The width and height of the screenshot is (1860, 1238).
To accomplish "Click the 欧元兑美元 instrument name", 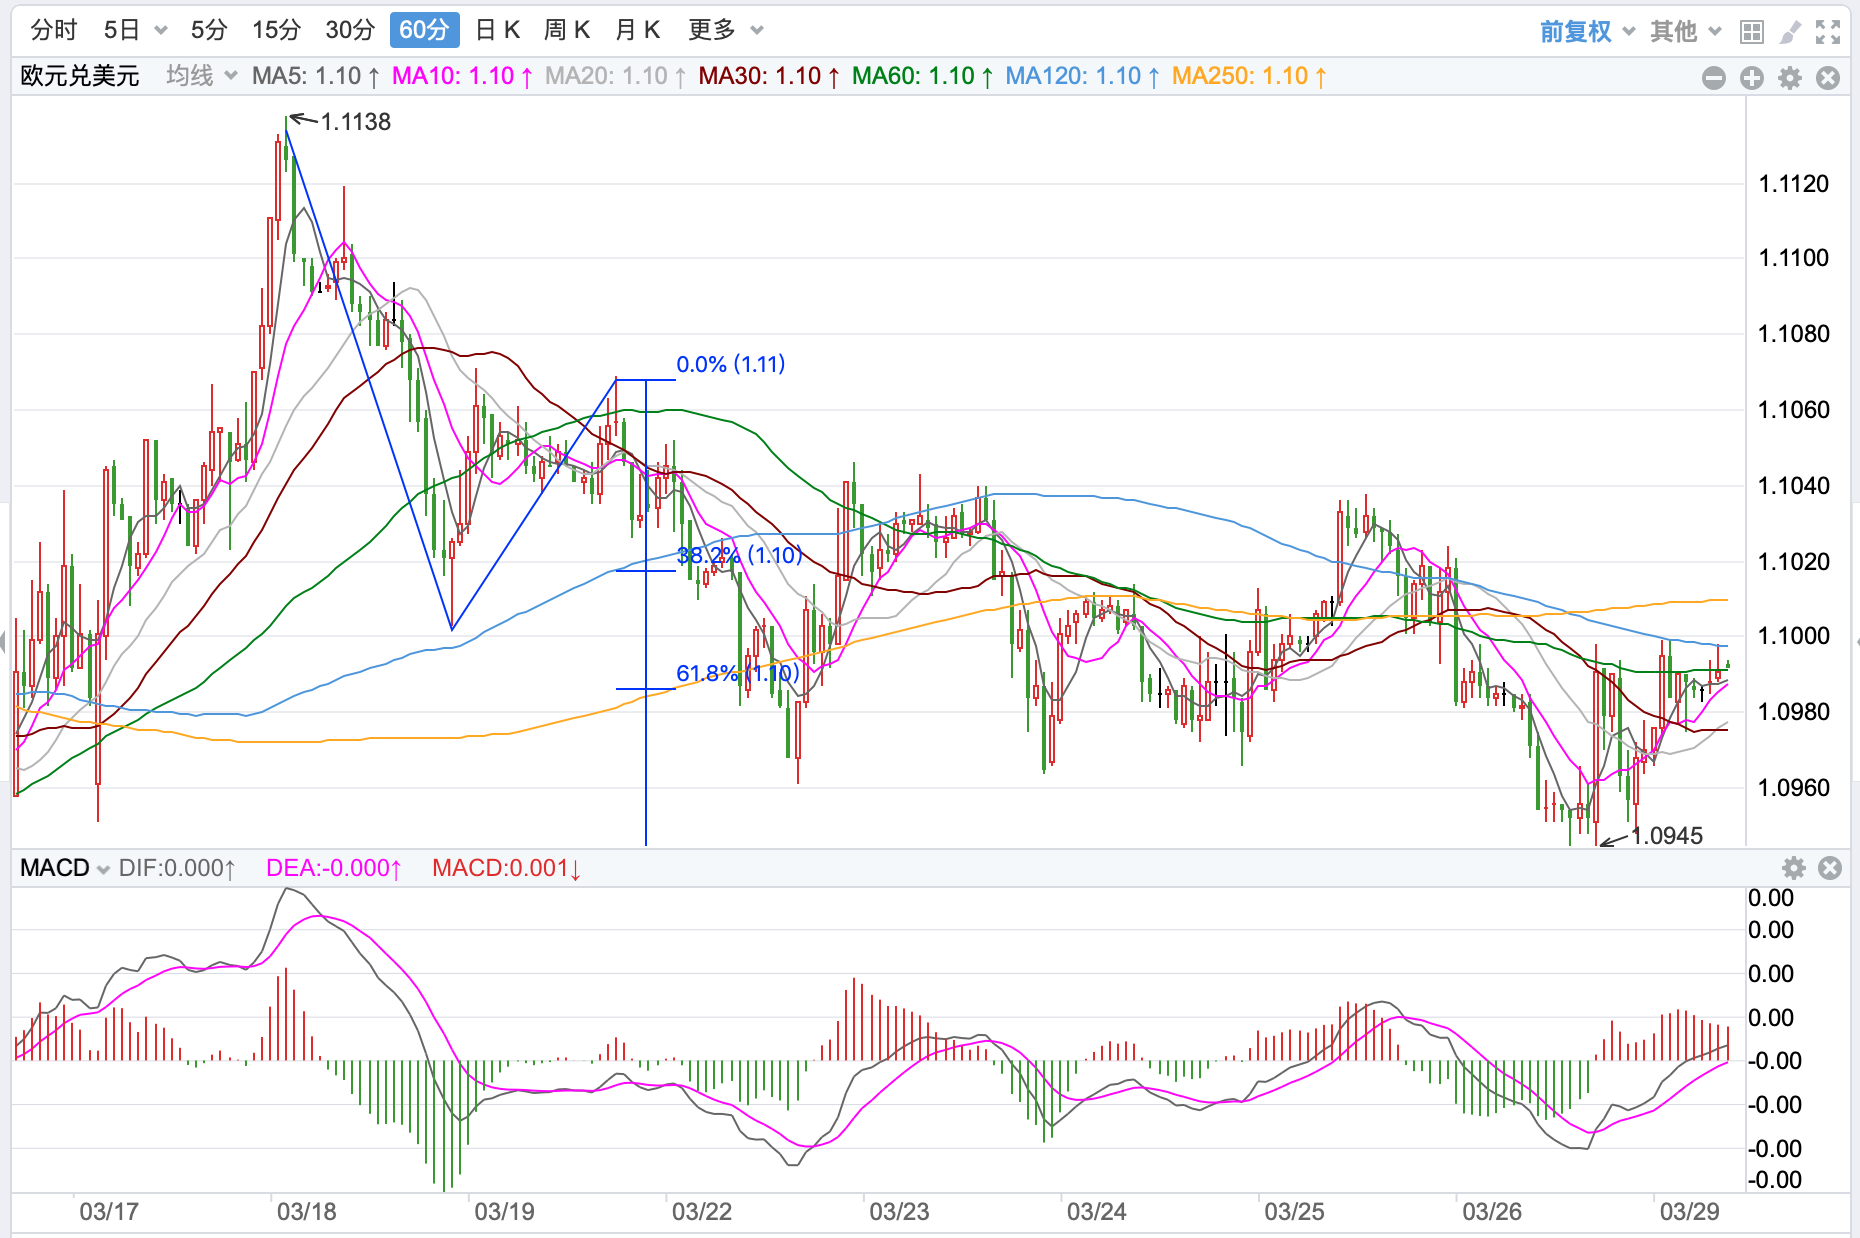I will coord(80,76).
